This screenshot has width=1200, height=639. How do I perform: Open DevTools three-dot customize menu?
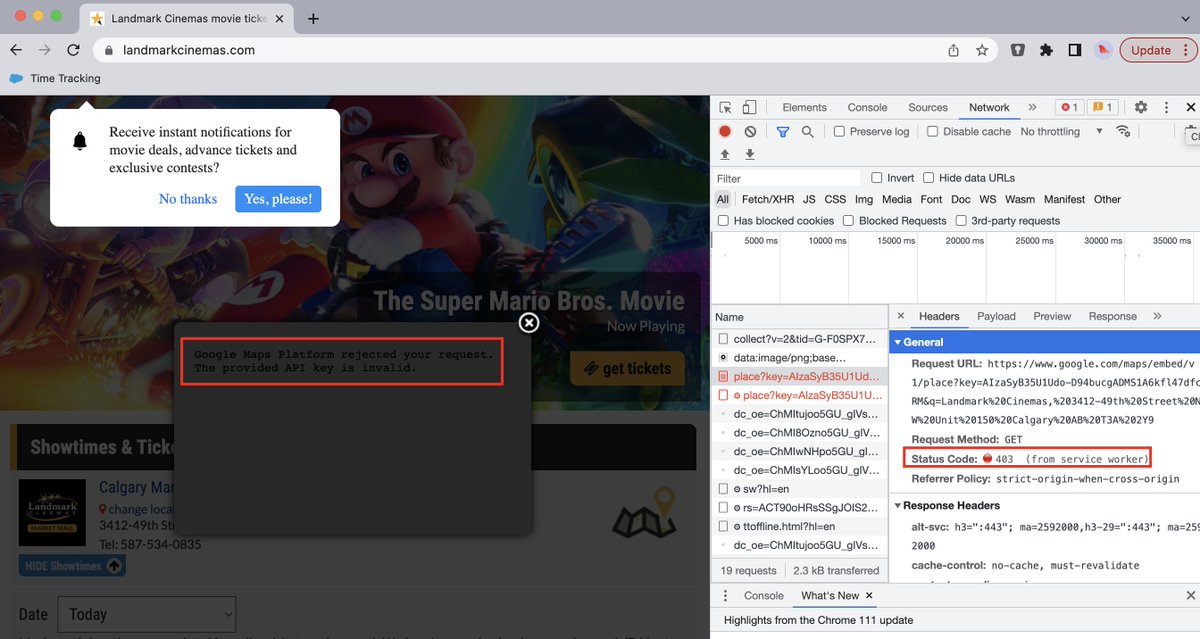tap(1166, 108)
